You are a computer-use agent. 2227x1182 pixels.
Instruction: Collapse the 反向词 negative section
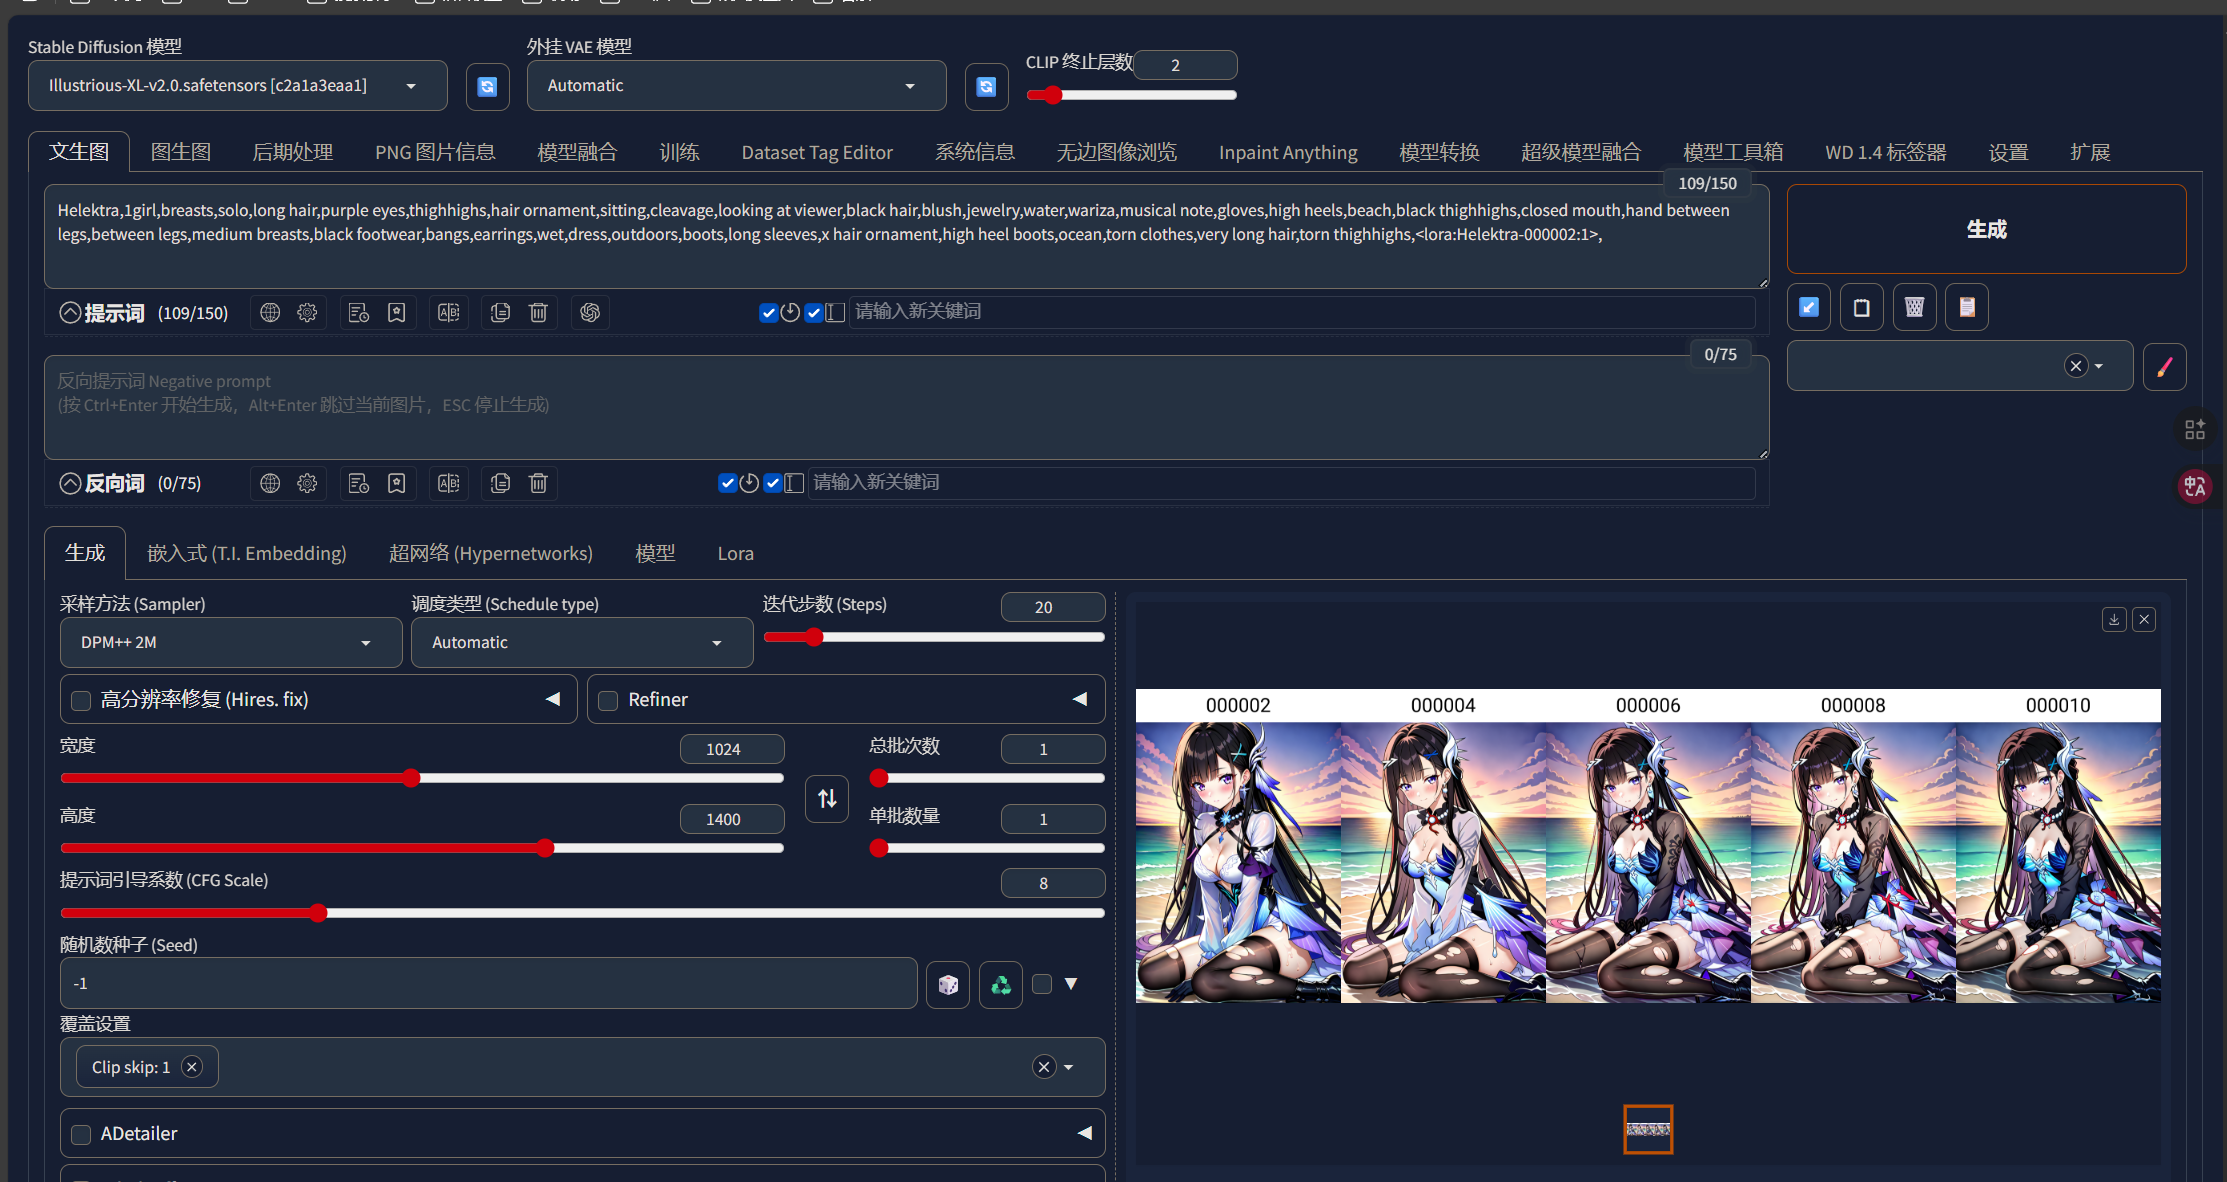tap(70, 484)
